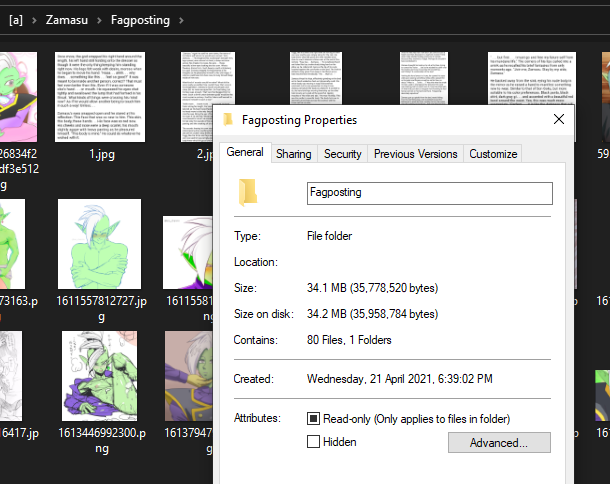Switch to the Sharing tab
Screen dimensions: 610x484
(294, 154)
